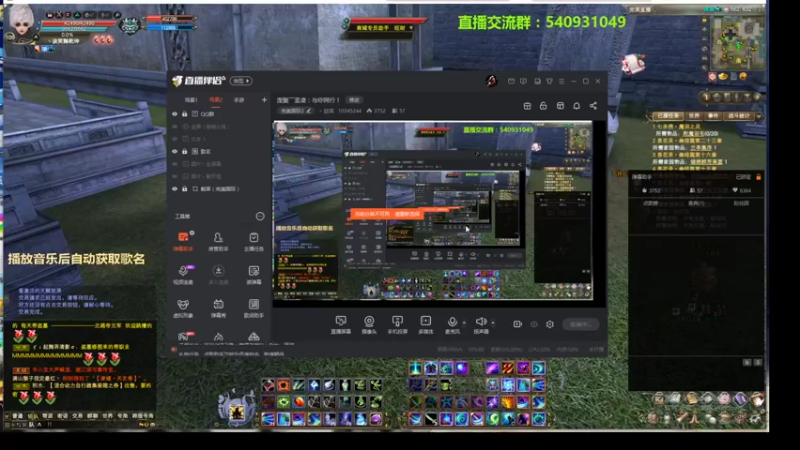Add a screen capture source from bottom toolbar
This screenshot has width=800, height=450.
coord(341,324)
